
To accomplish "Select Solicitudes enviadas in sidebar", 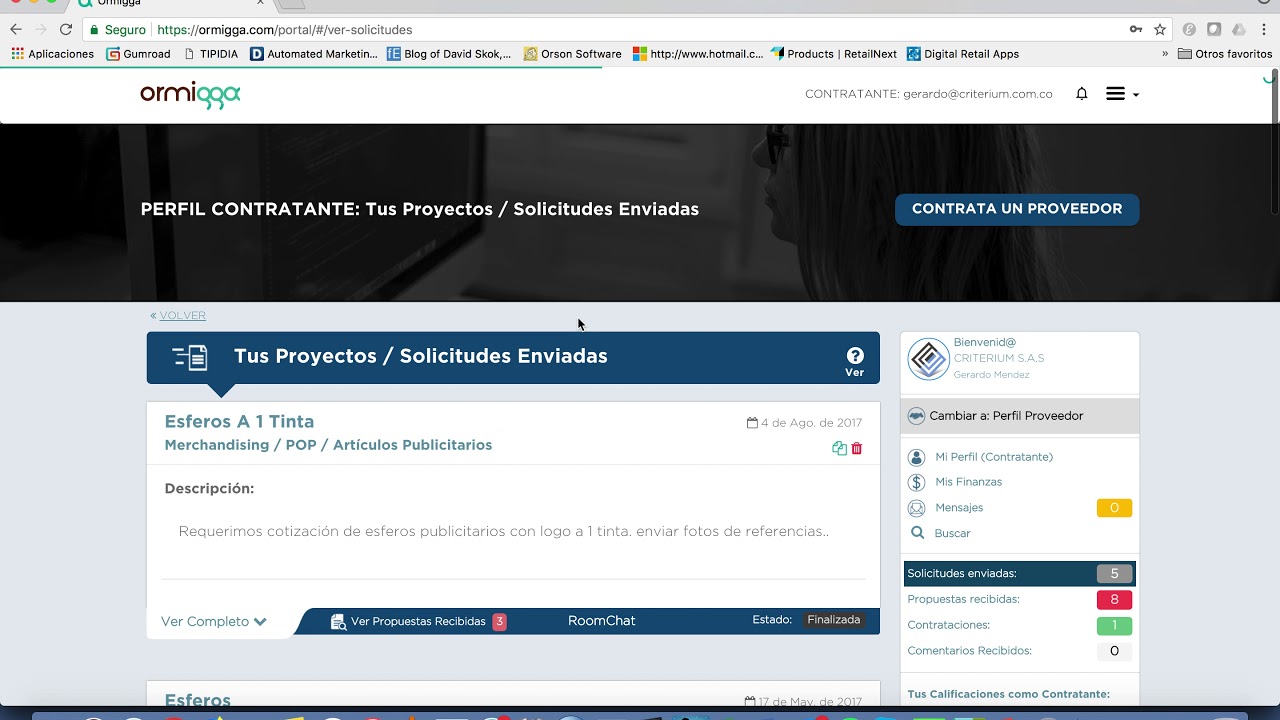I will pos(1020,574).
